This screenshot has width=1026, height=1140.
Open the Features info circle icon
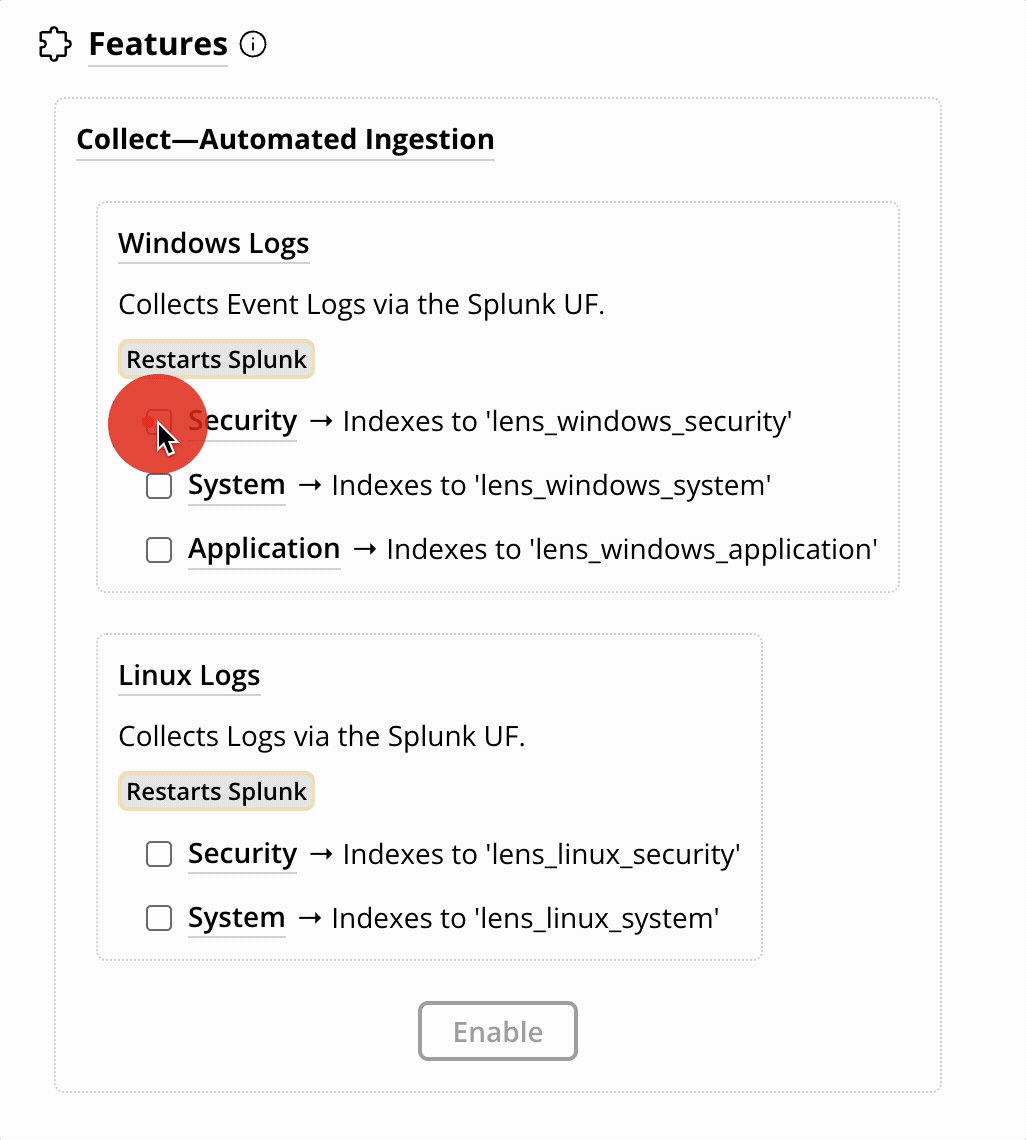pos(253,44)
